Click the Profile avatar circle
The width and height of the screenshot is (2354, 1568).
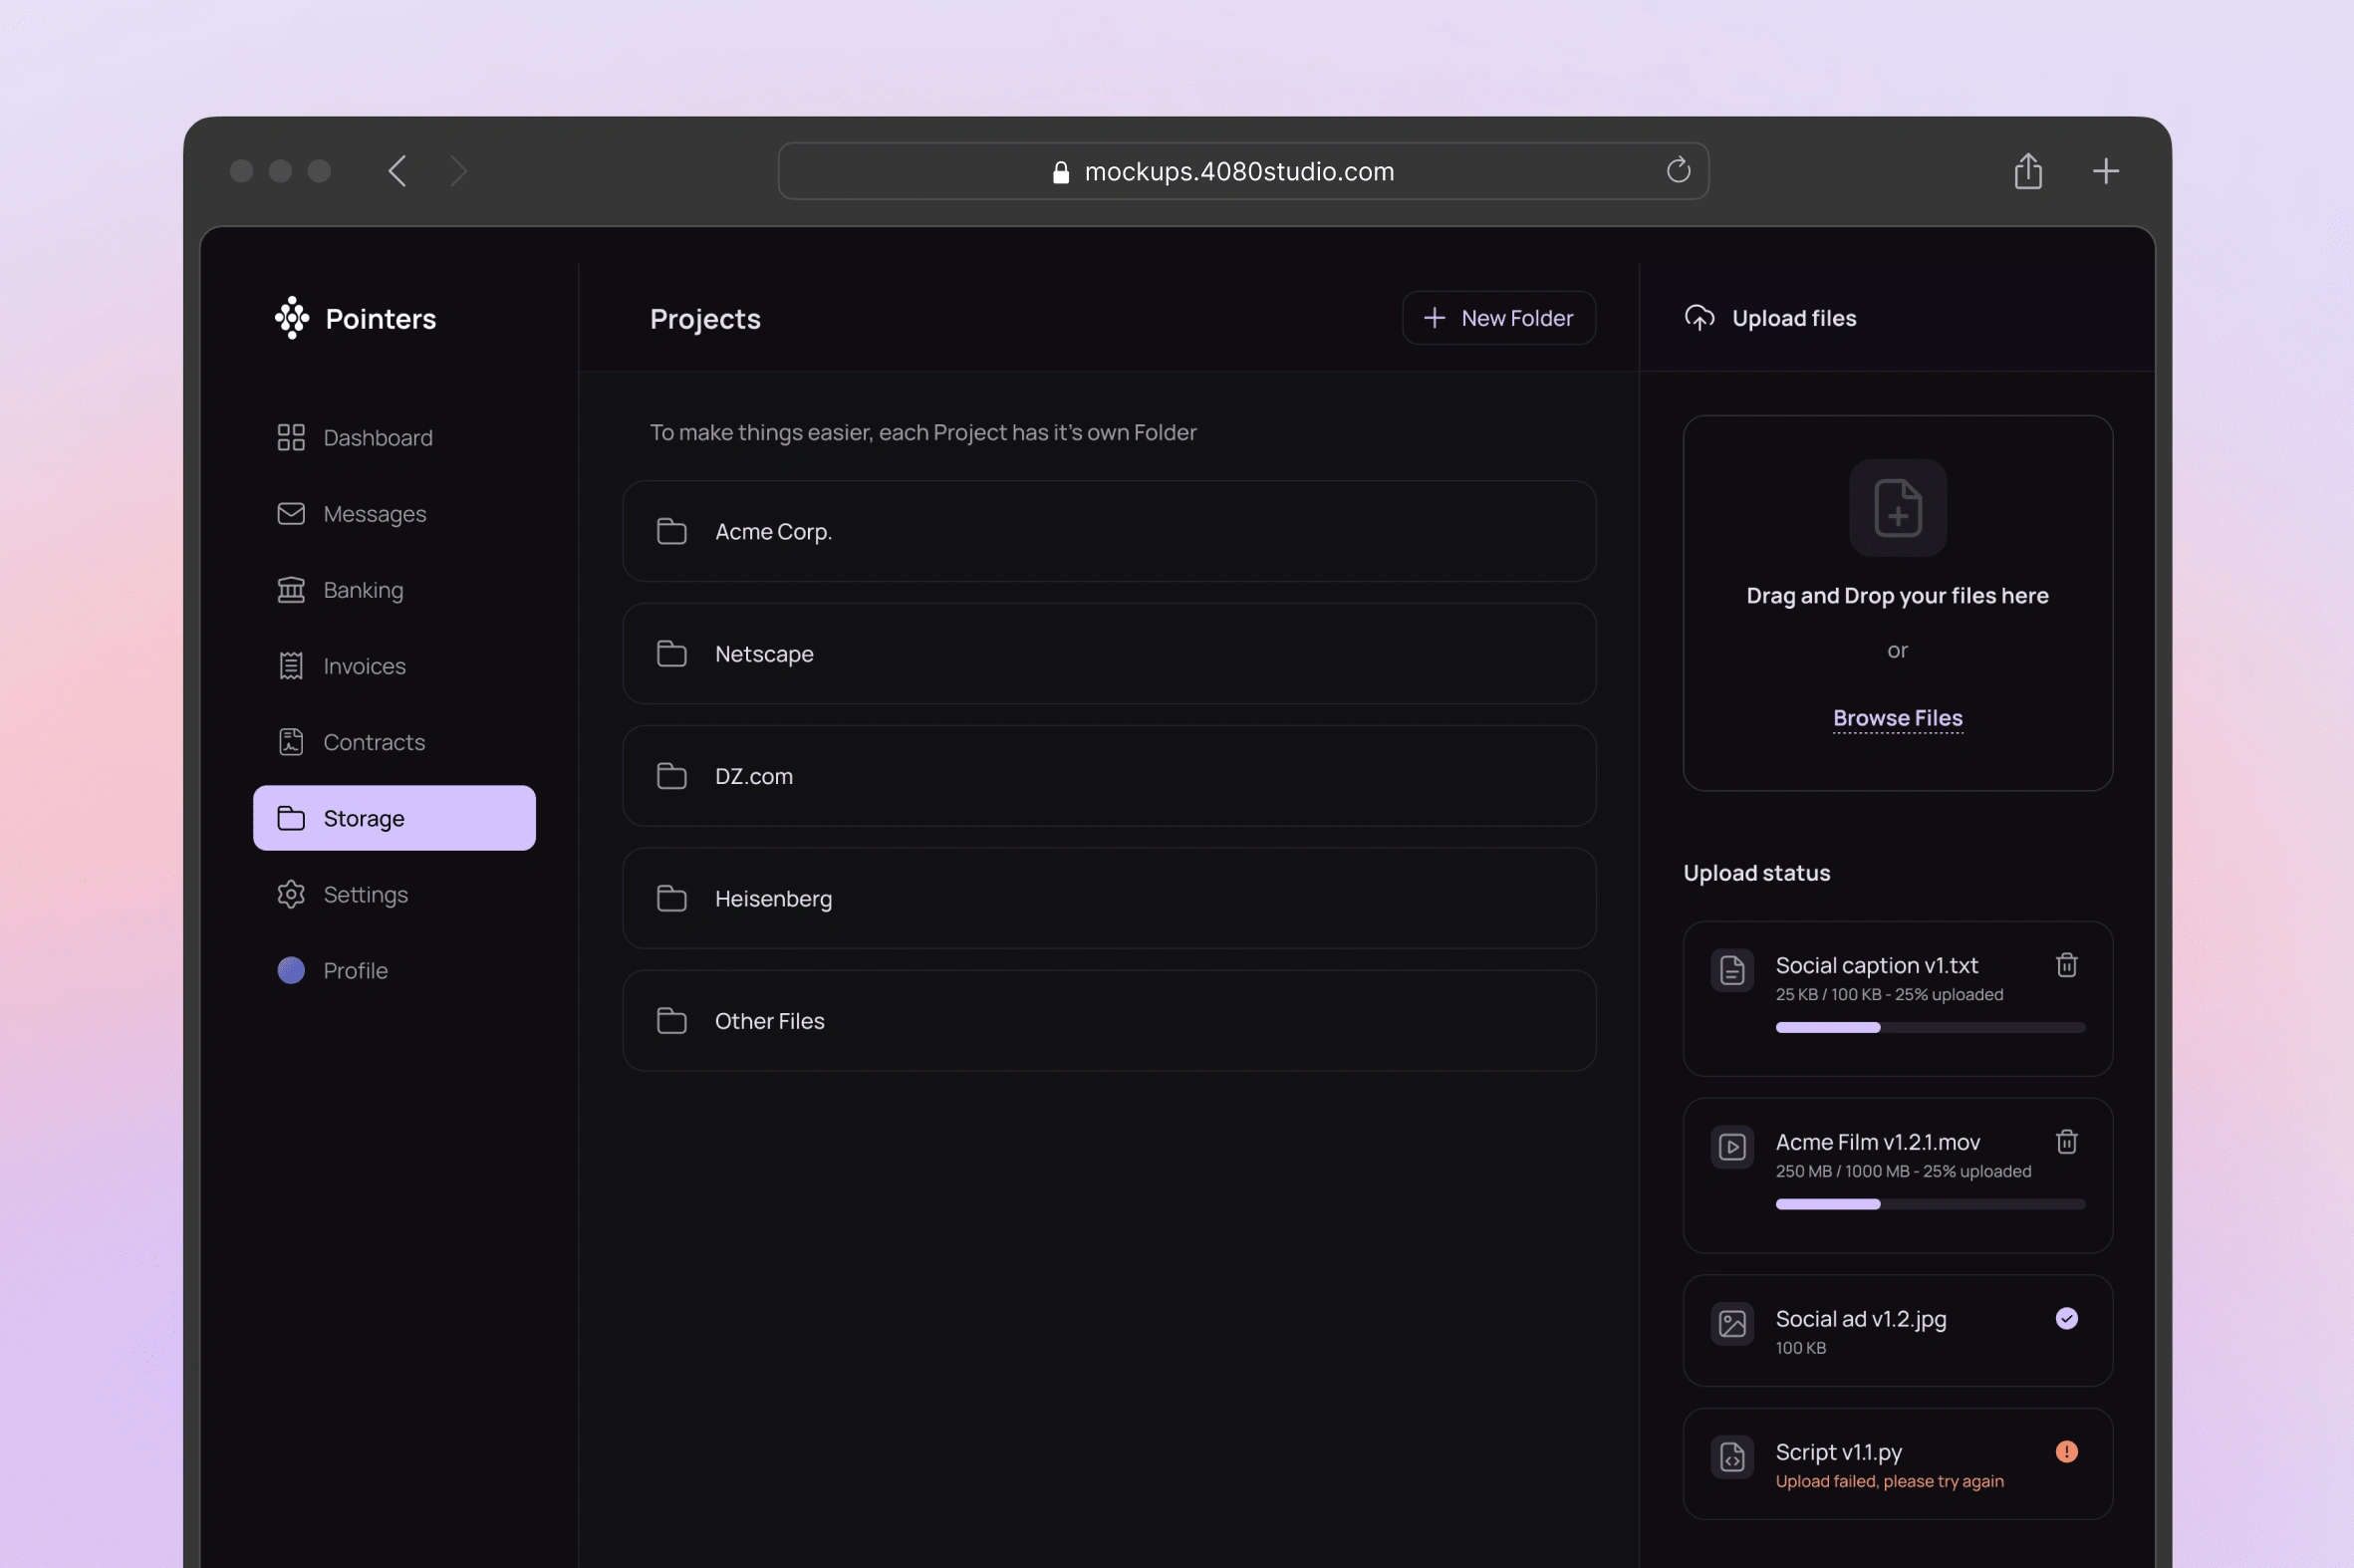pos(291,970)
